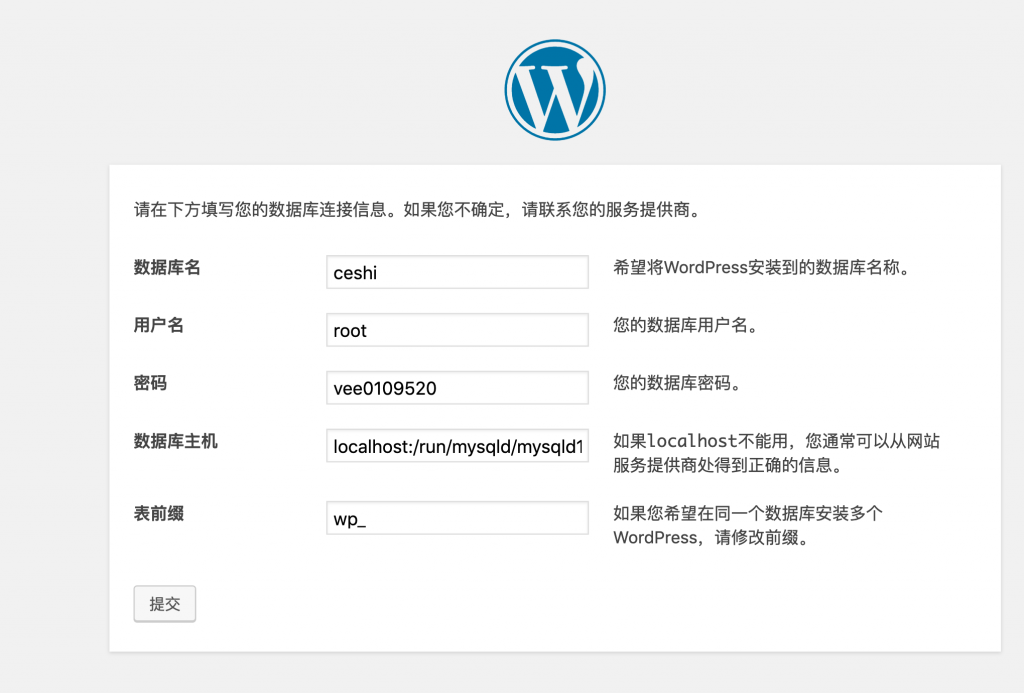Click the hint 您的数据库用户名
The image size is (1024, 693).
[x=685, y=325]
